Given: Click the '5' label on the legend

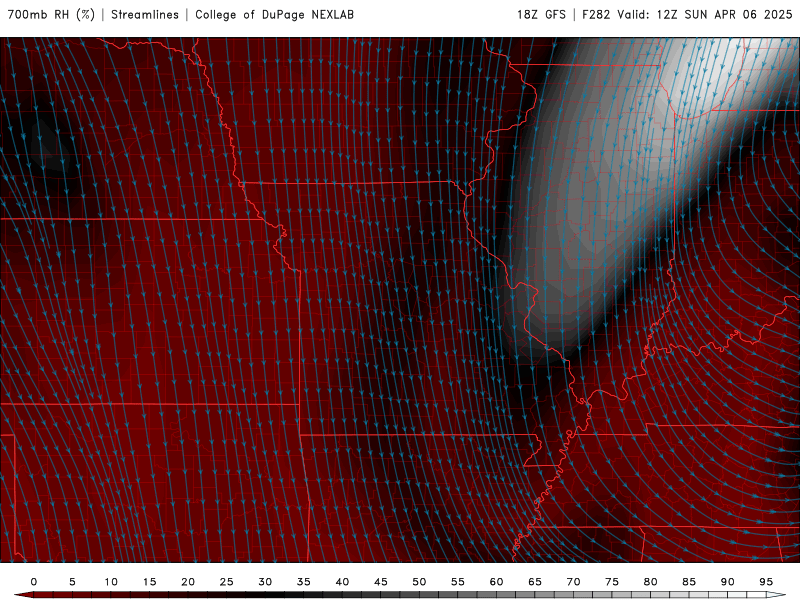Looking at the screenshot, I should click(x=72, y=582).
